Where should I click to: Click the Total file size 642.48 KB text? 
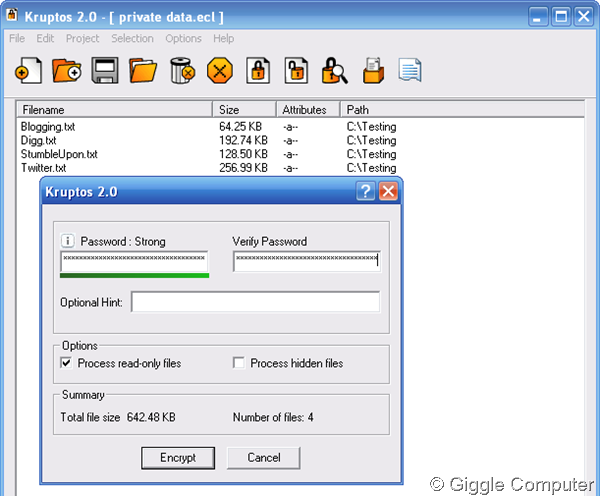pyautogui.click(x=118, y=417)
